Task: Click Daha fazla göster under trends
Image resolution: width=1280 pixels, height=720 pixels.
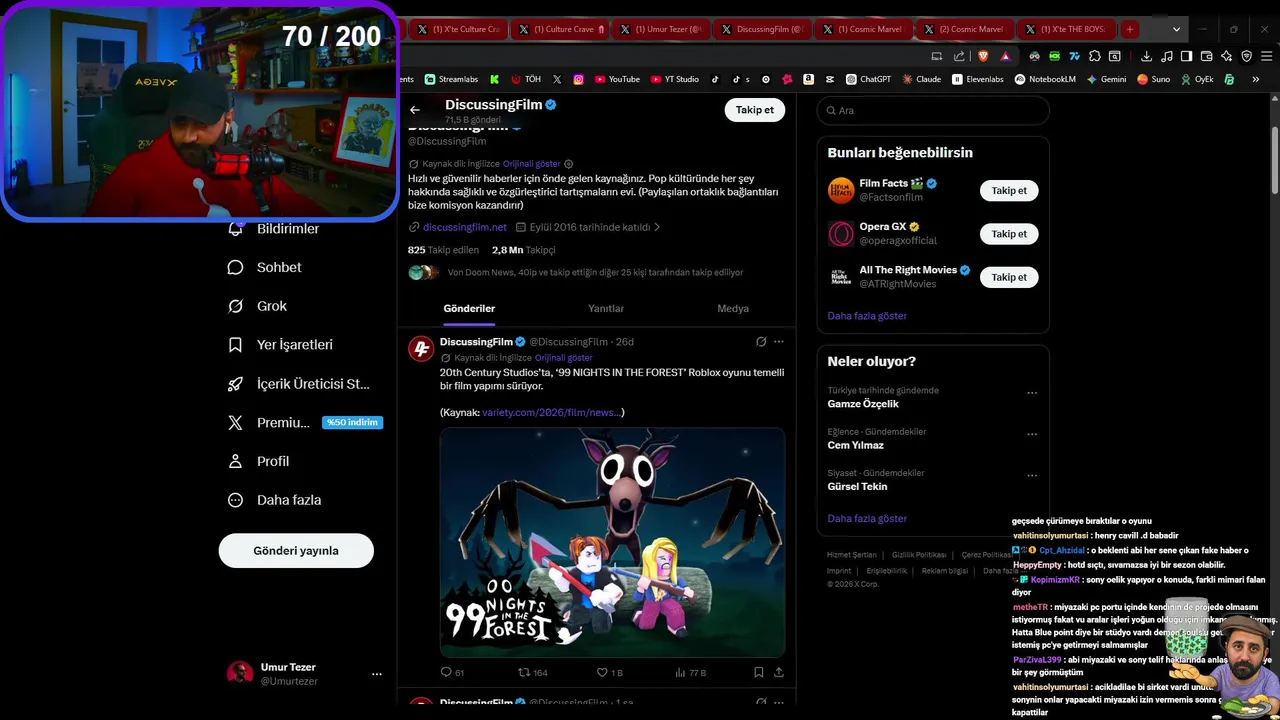Action: point(867,519)
